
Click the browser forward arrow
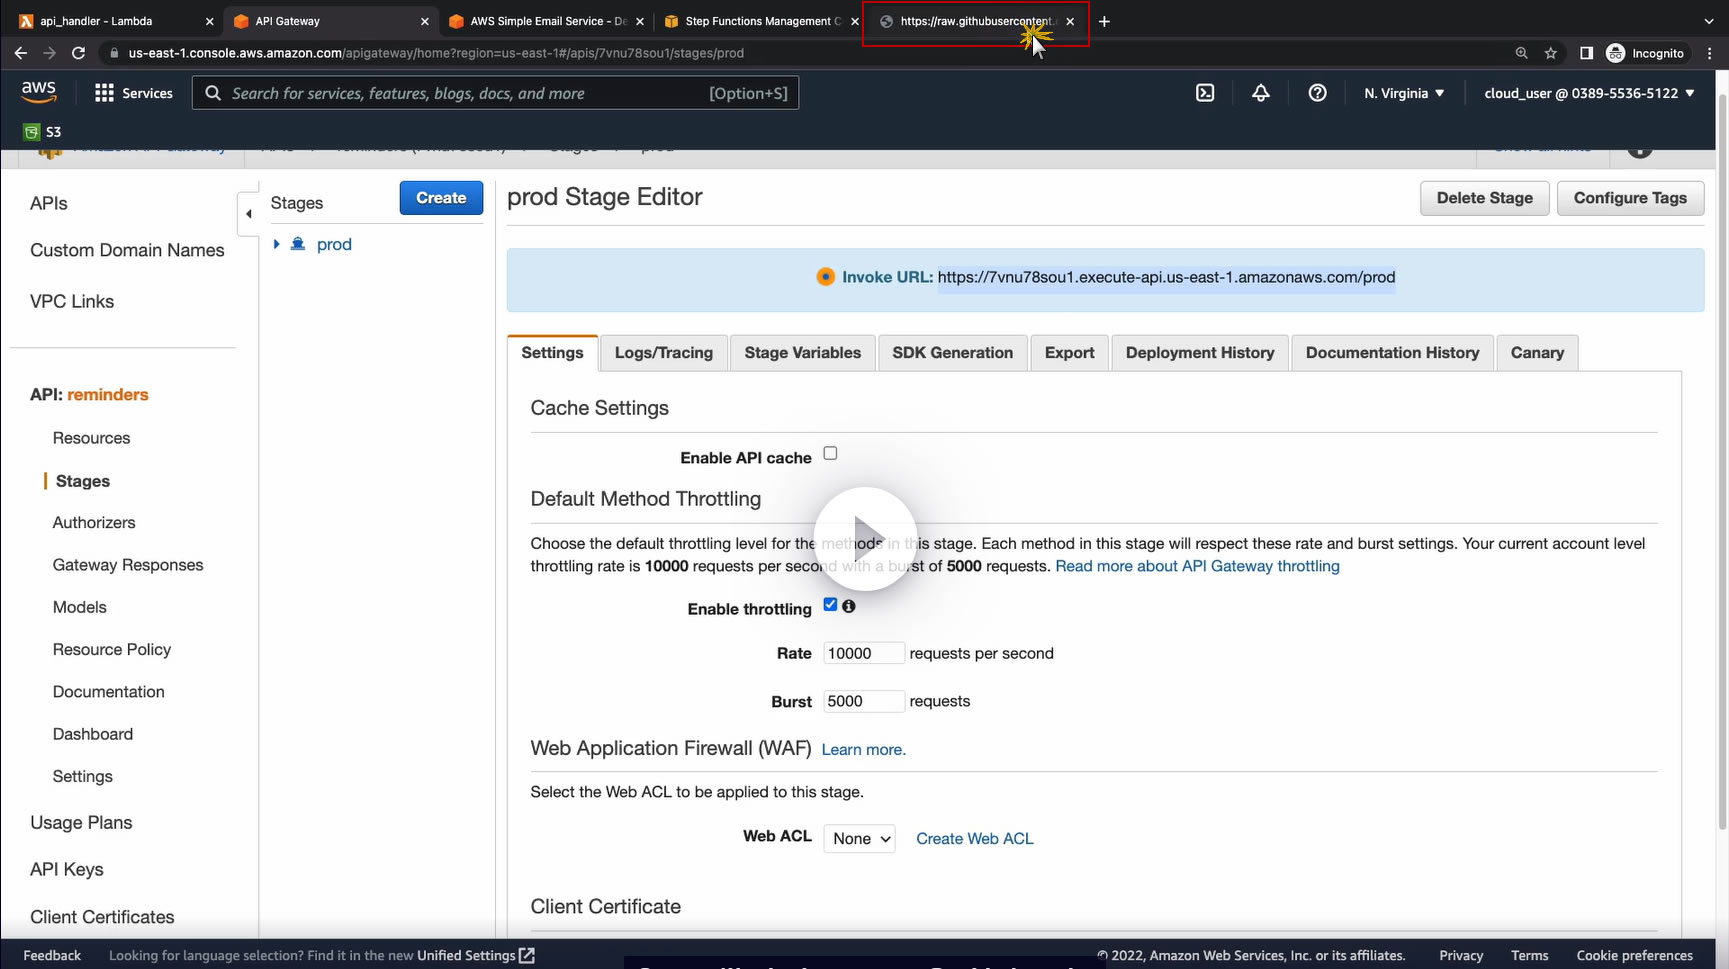(49, 53)
